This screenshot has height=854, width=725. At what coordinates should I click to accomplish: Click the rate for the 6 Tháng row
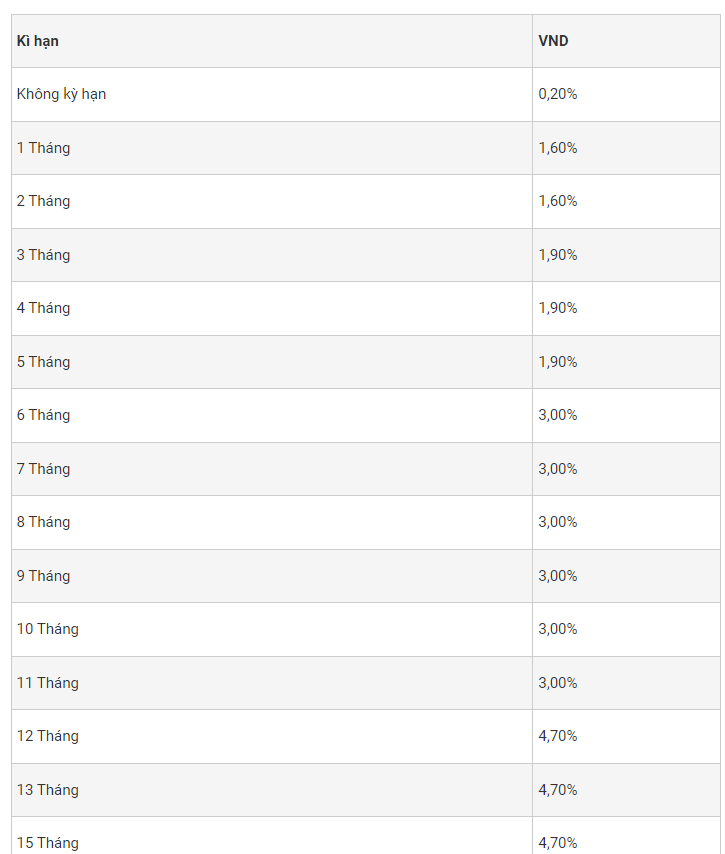[x=558, y=415]
